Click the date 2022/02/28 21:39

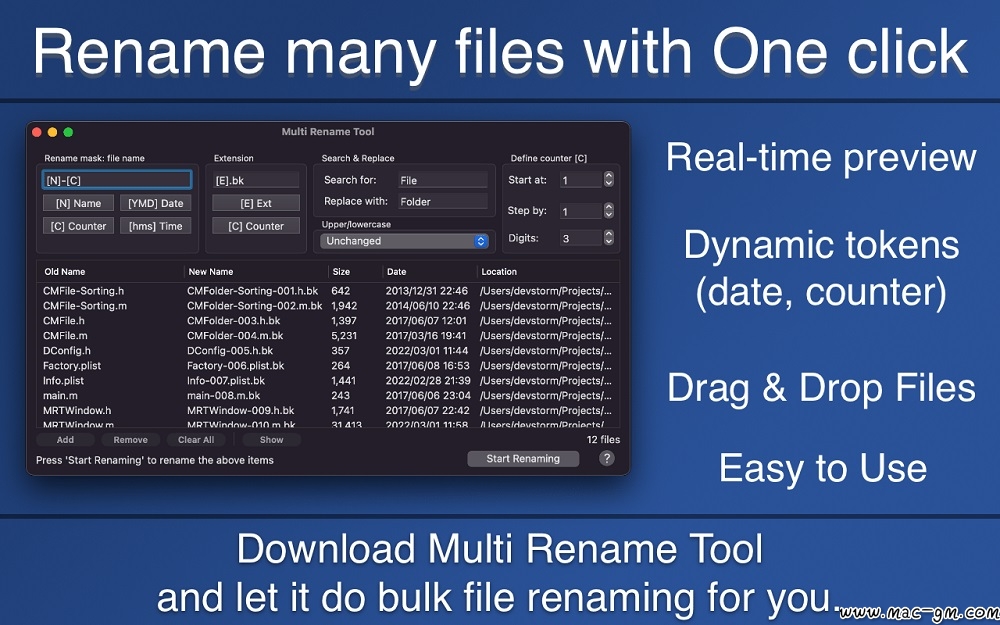tap(428, 381)
